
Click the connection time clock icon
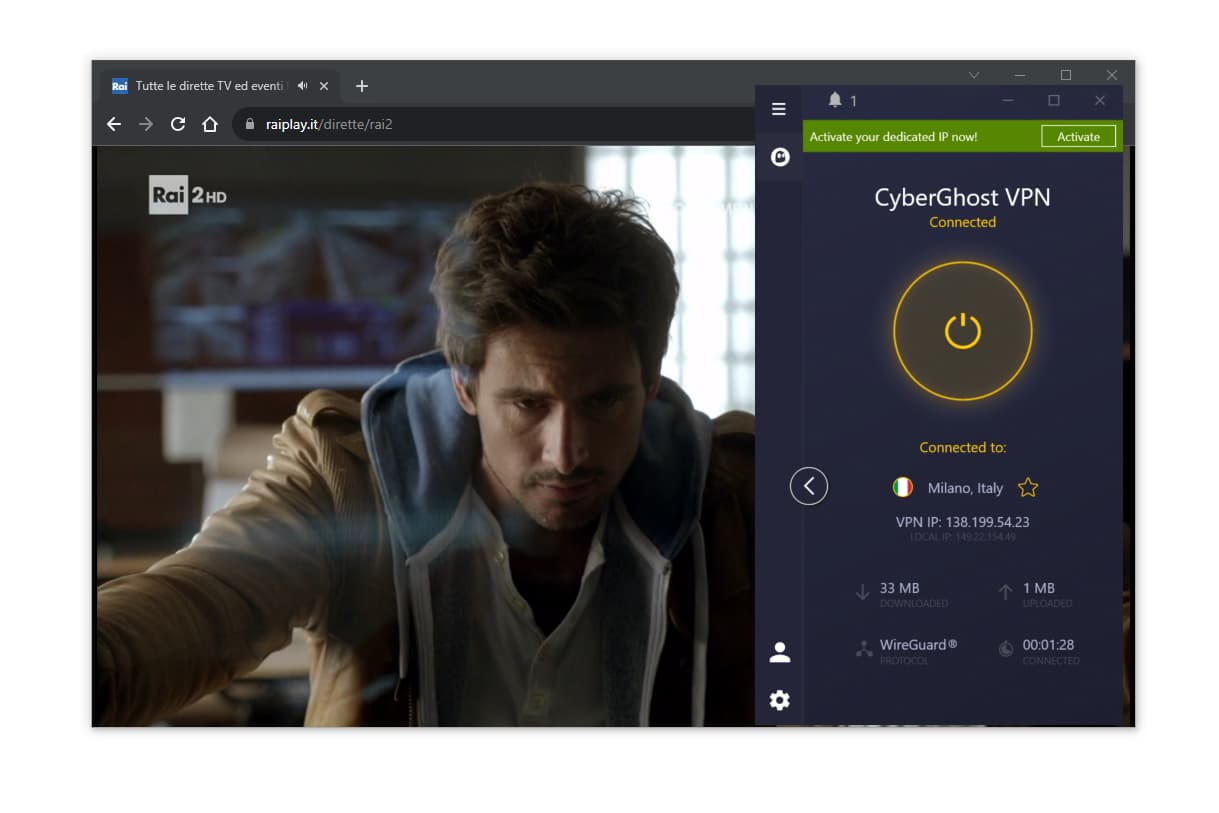pos(1005,649)
